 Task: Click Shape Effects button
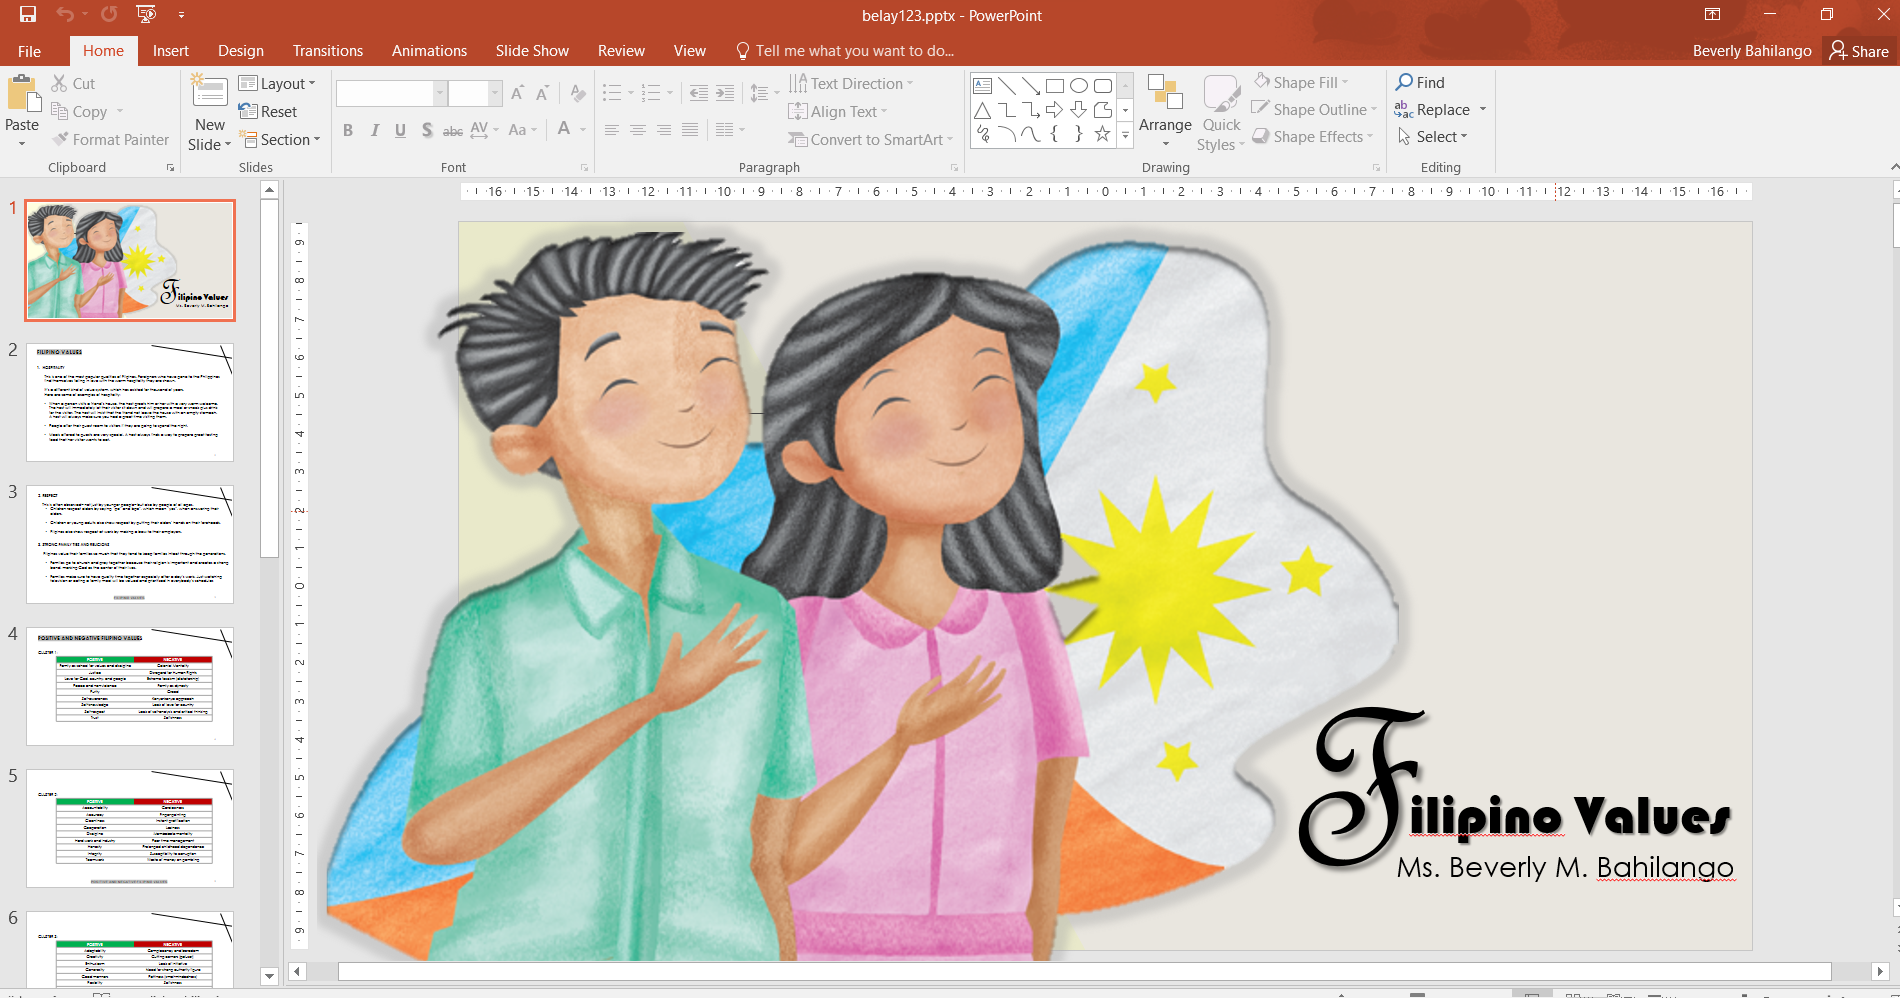point(1313,137)
